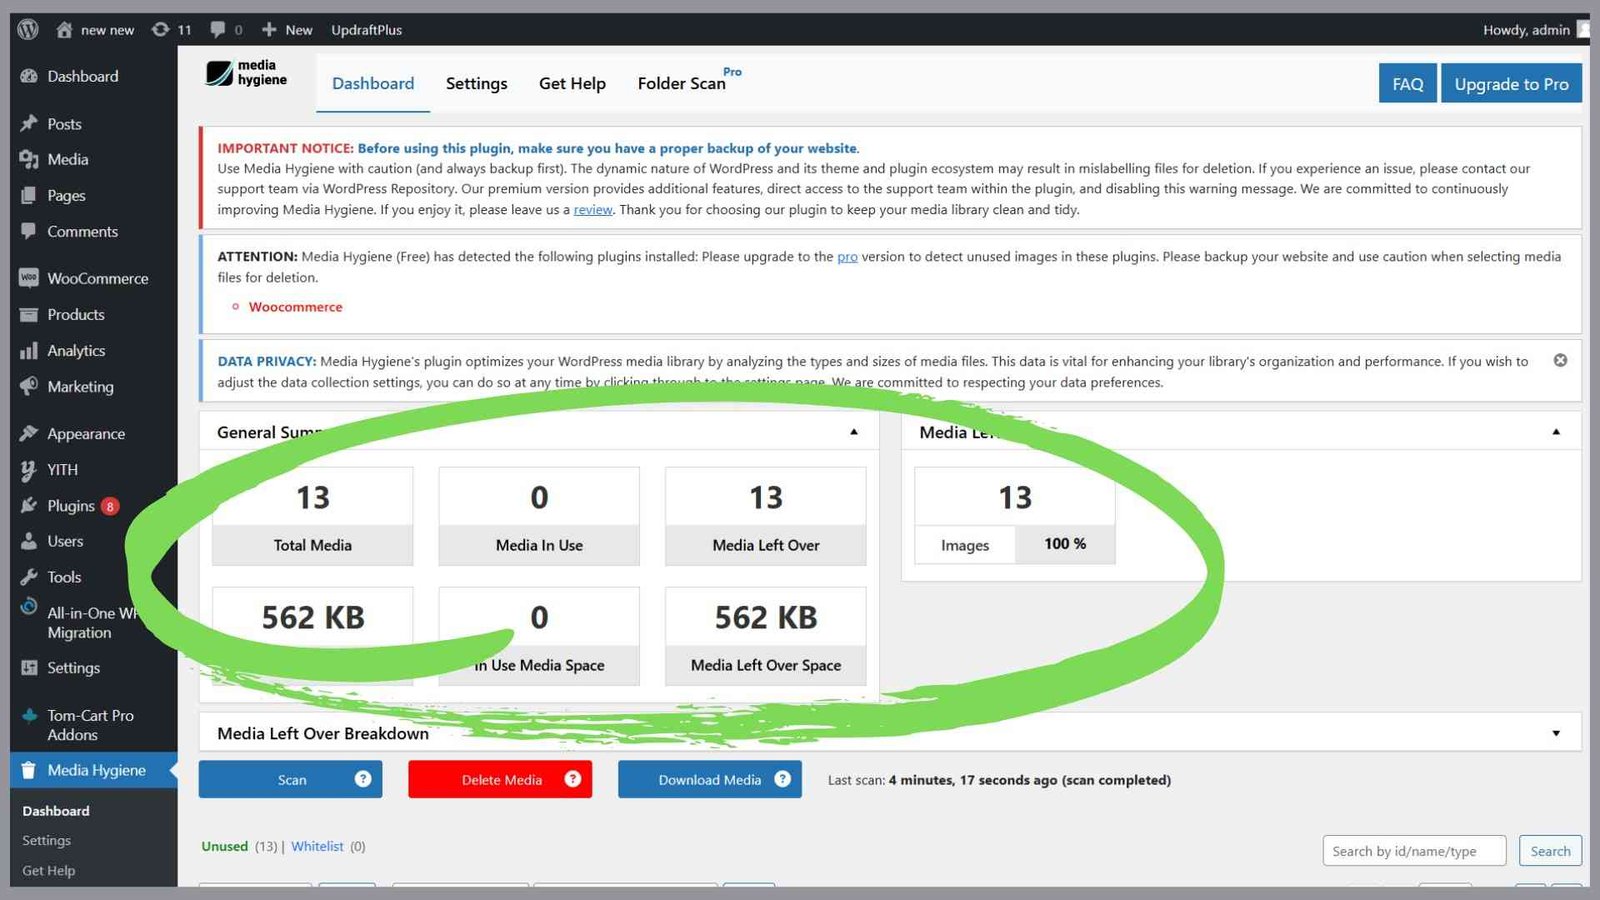This screenshot has height=900, width=1600.
Task: Click the WordPress logo icon in admin bar
Action: coord(28,29)
